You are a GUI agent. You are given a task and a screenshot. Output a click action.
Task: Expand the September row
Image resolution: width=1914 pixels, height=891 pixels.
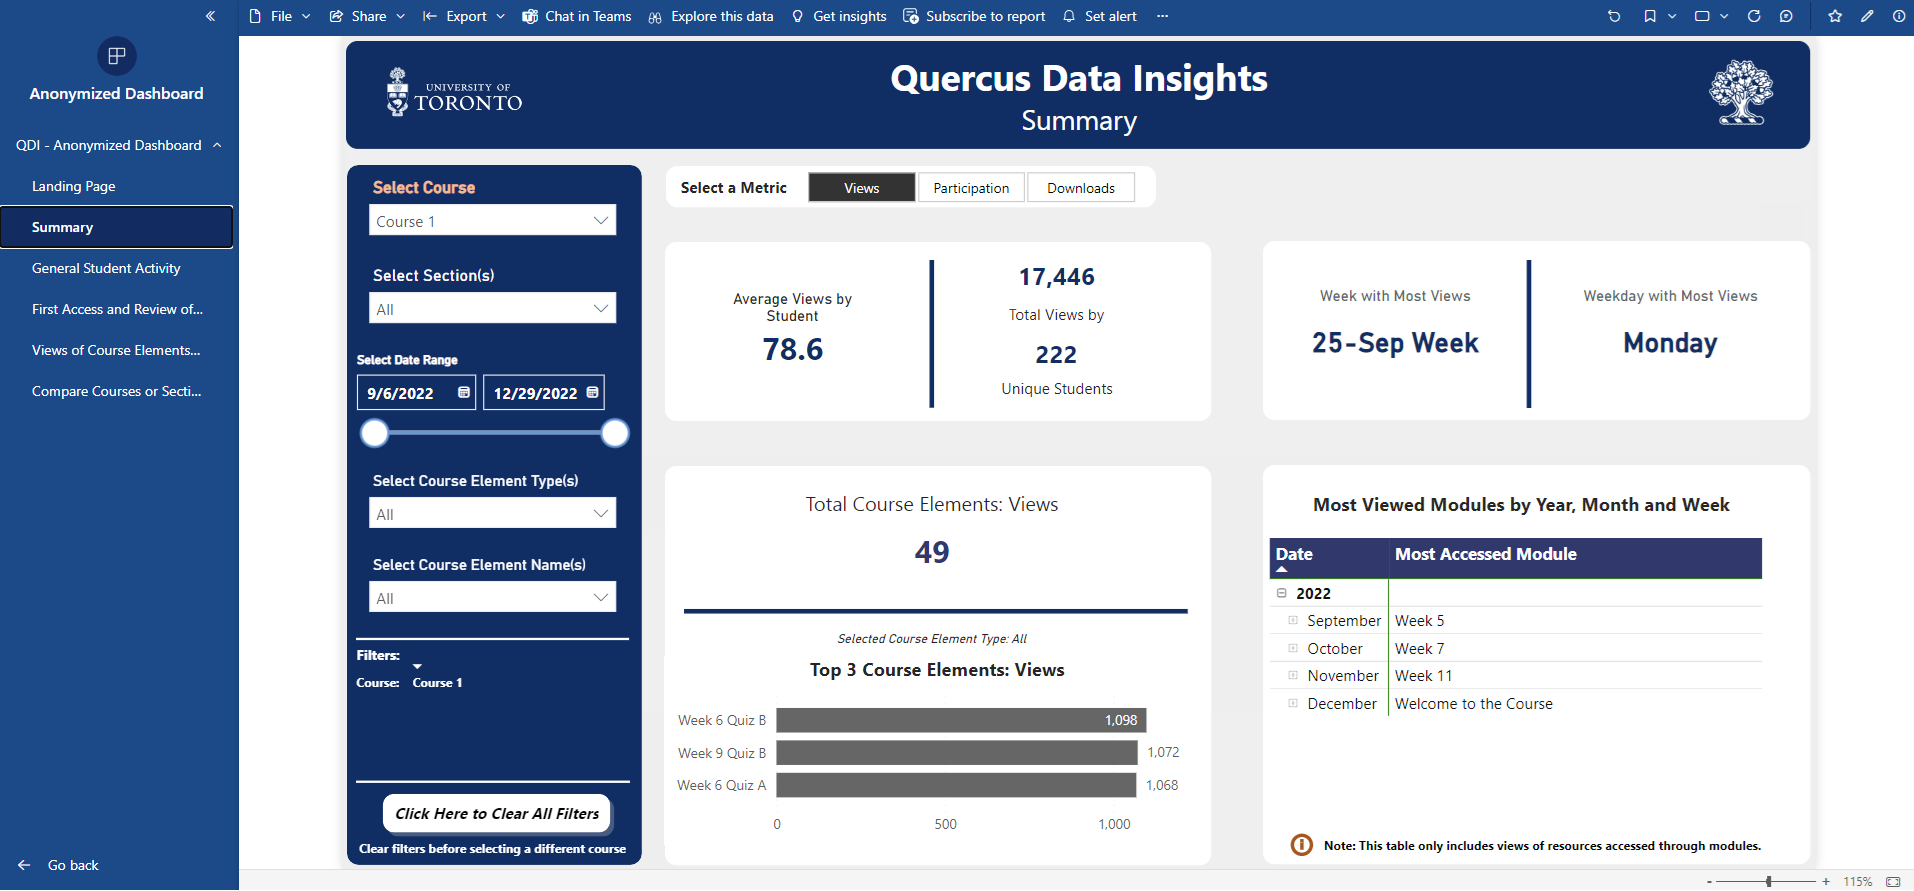pyautogui.click(x=1293, y=620)
